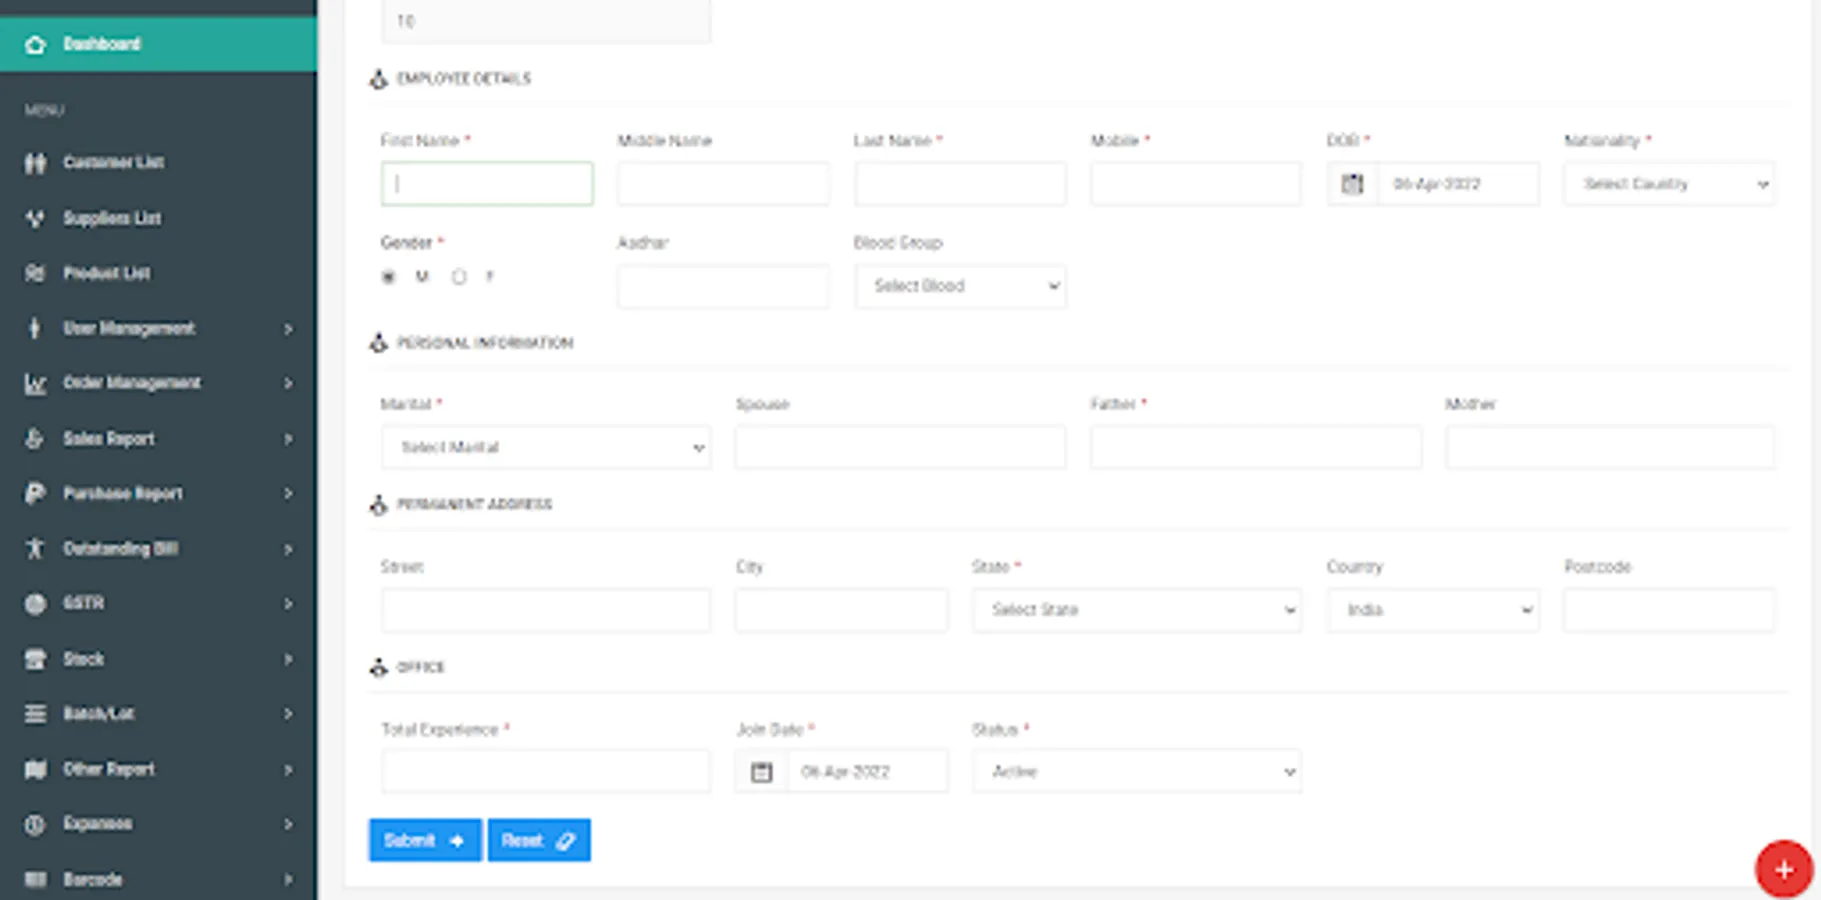Open the Expenses menu entry
The height and width of the screenshot is (900, 1821).
[97, 823]
